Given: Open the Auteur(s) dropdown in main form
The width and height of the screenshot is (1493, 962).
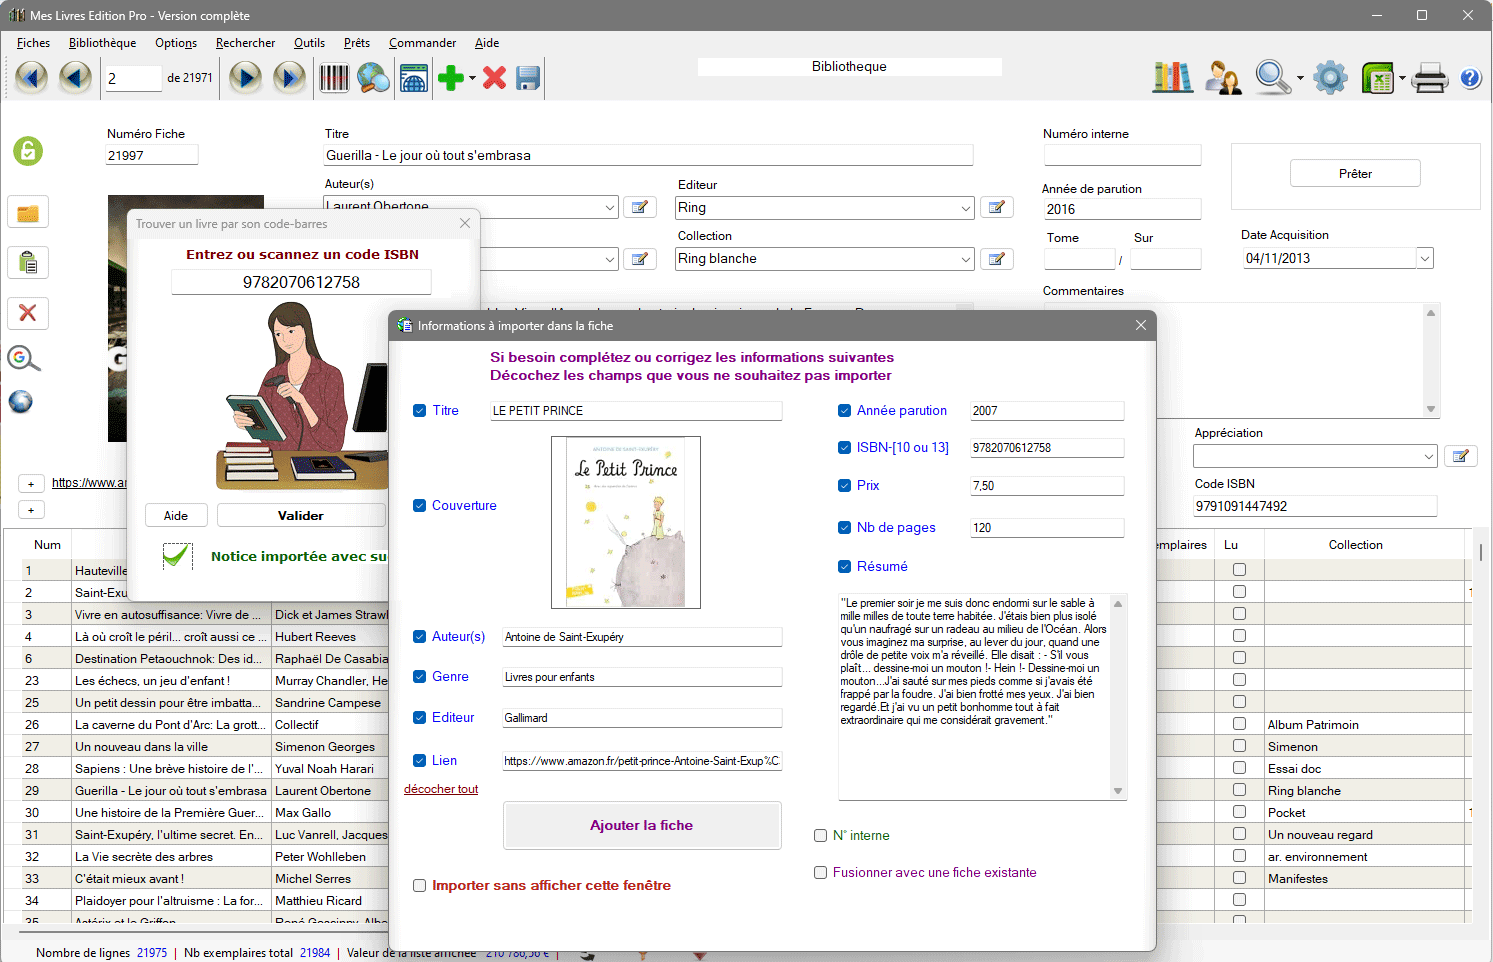Looking at the screenshot, I should tap(610, 207).
